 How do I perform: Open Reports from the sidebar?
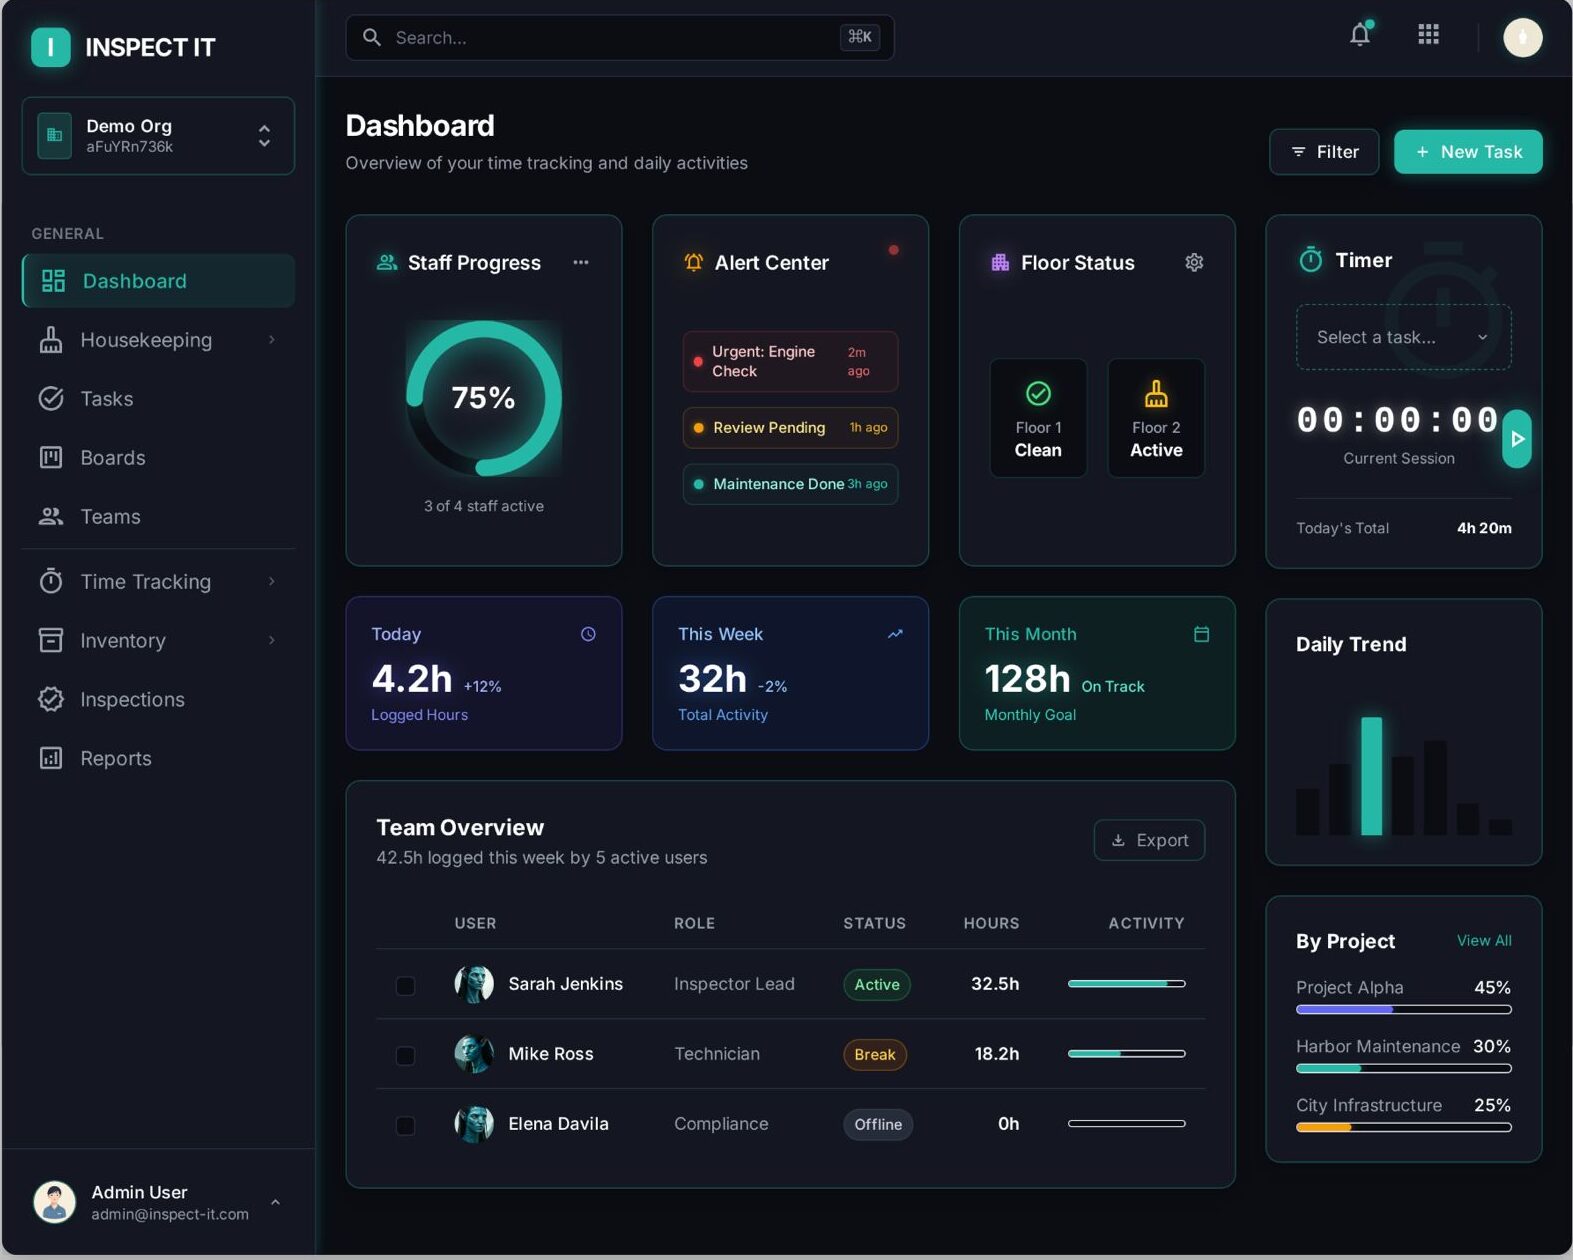[116, 759]
